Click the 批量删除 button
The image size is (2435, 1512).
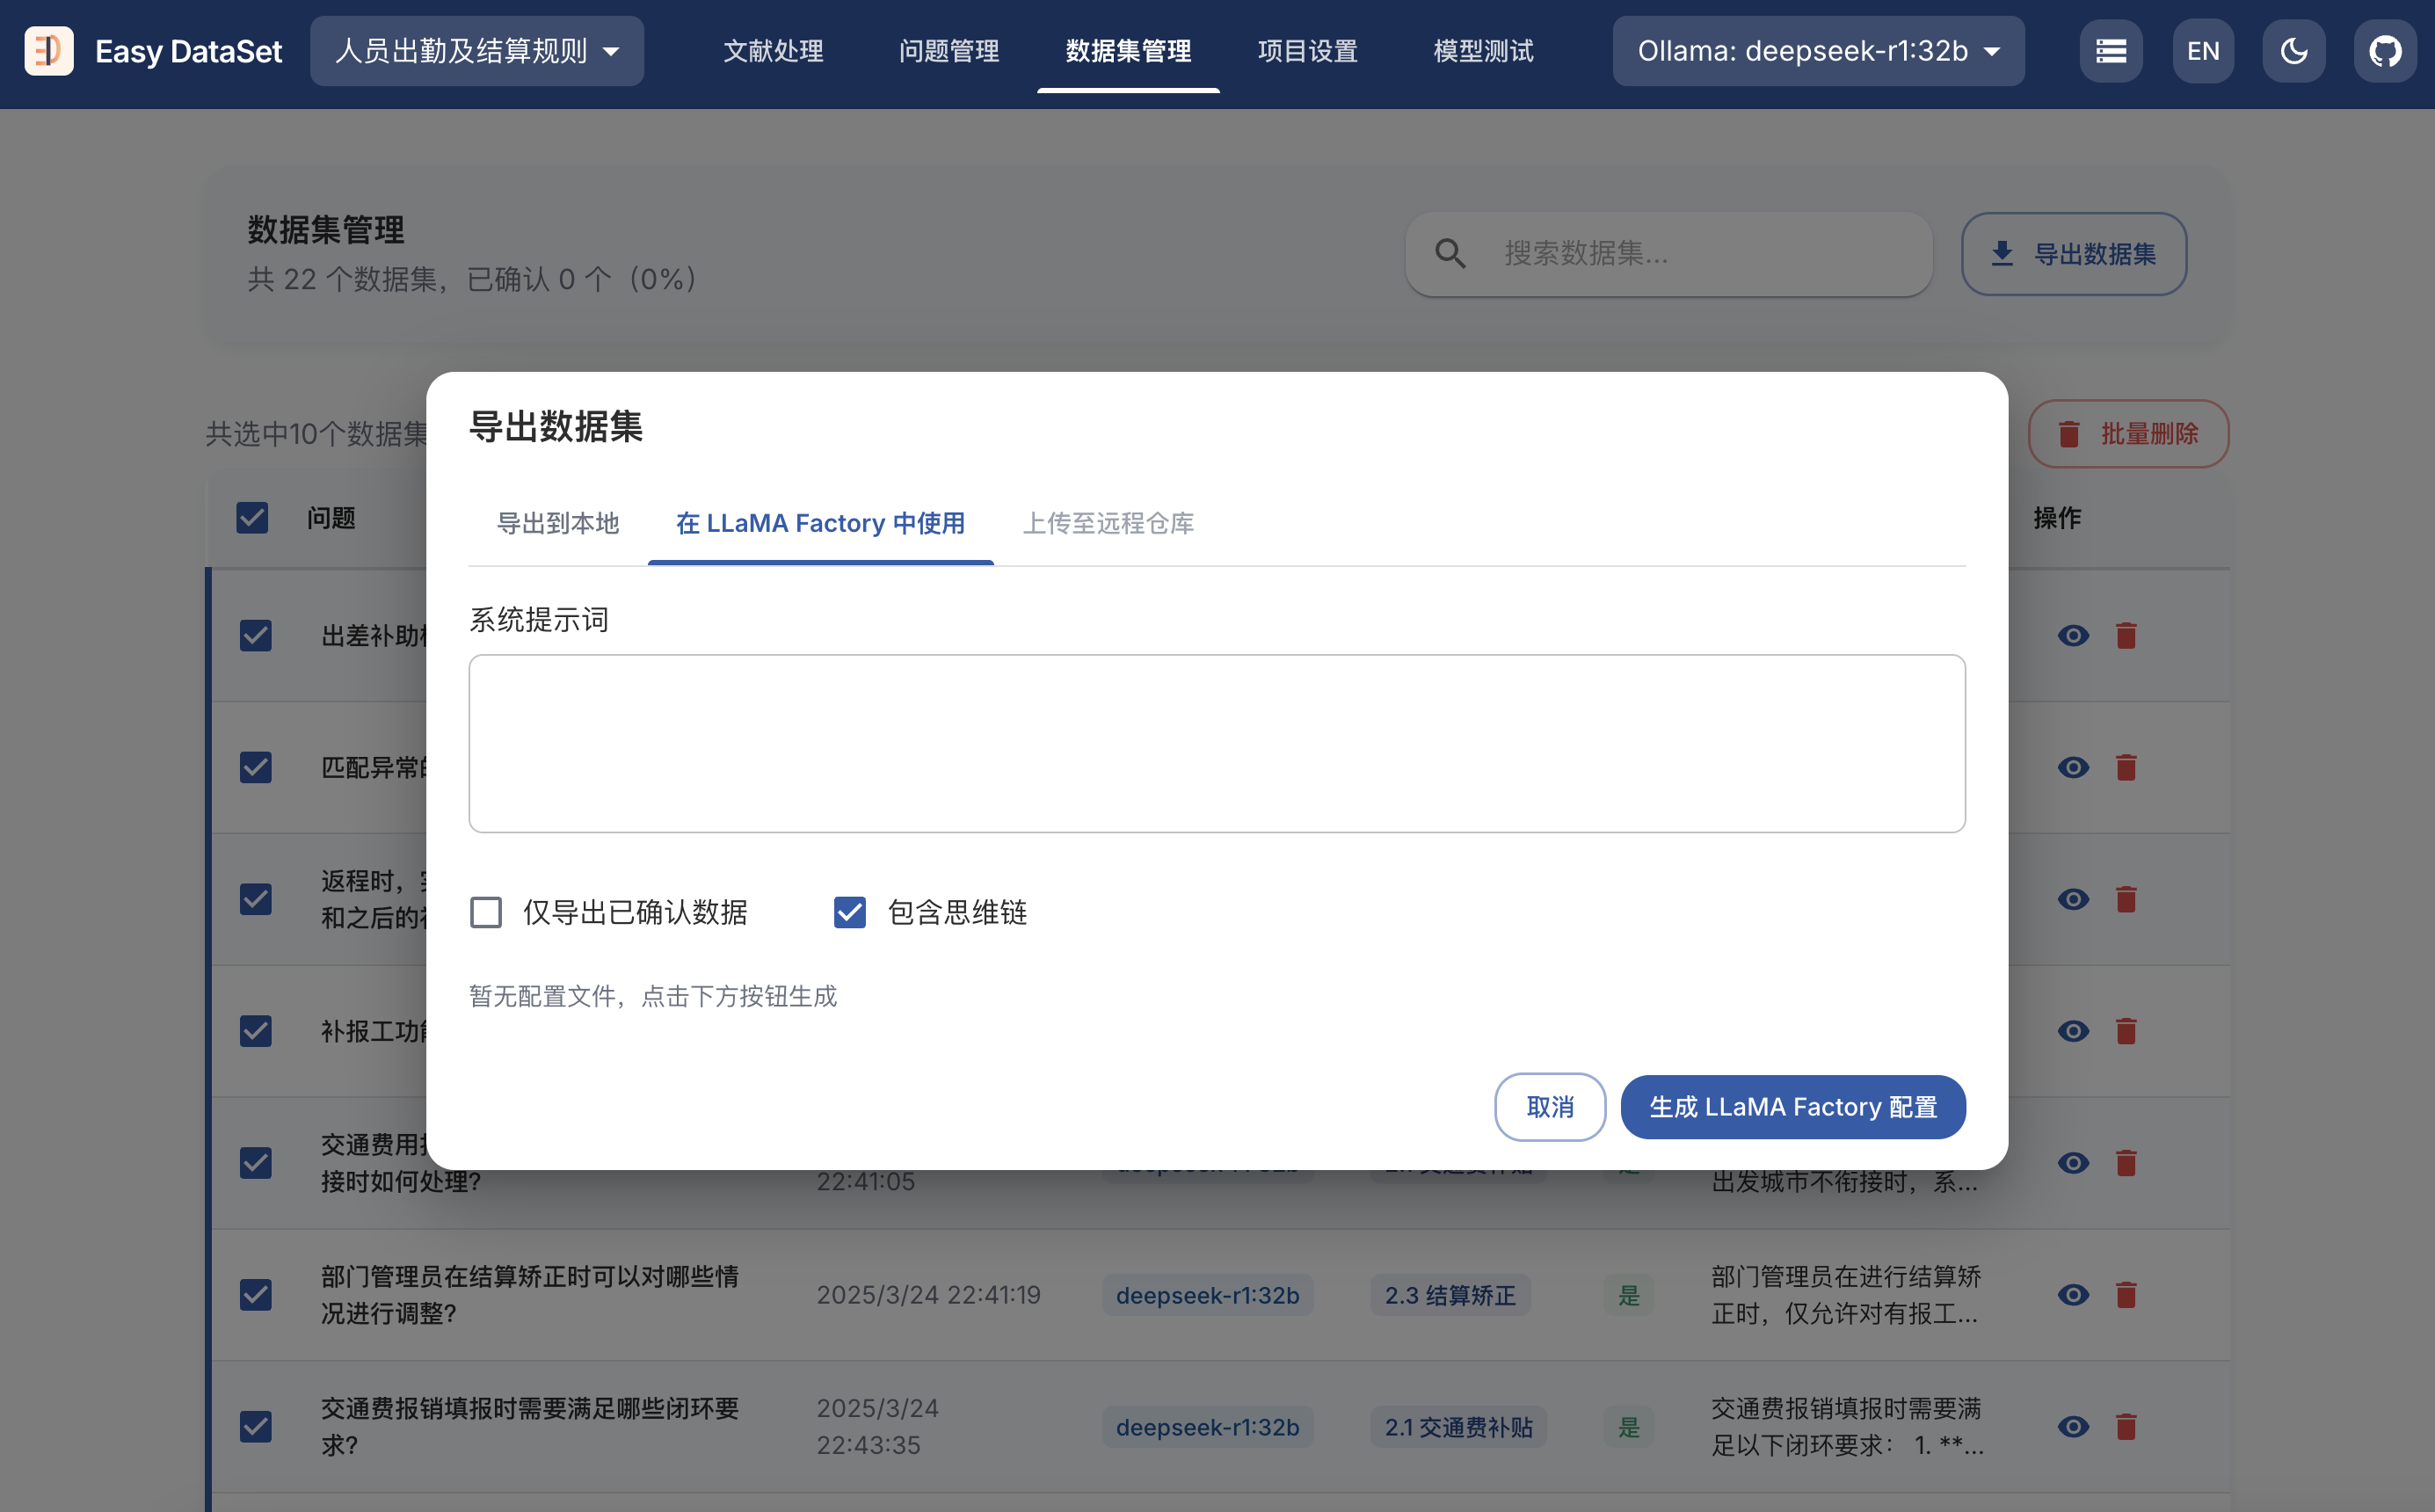point(2128,434)
